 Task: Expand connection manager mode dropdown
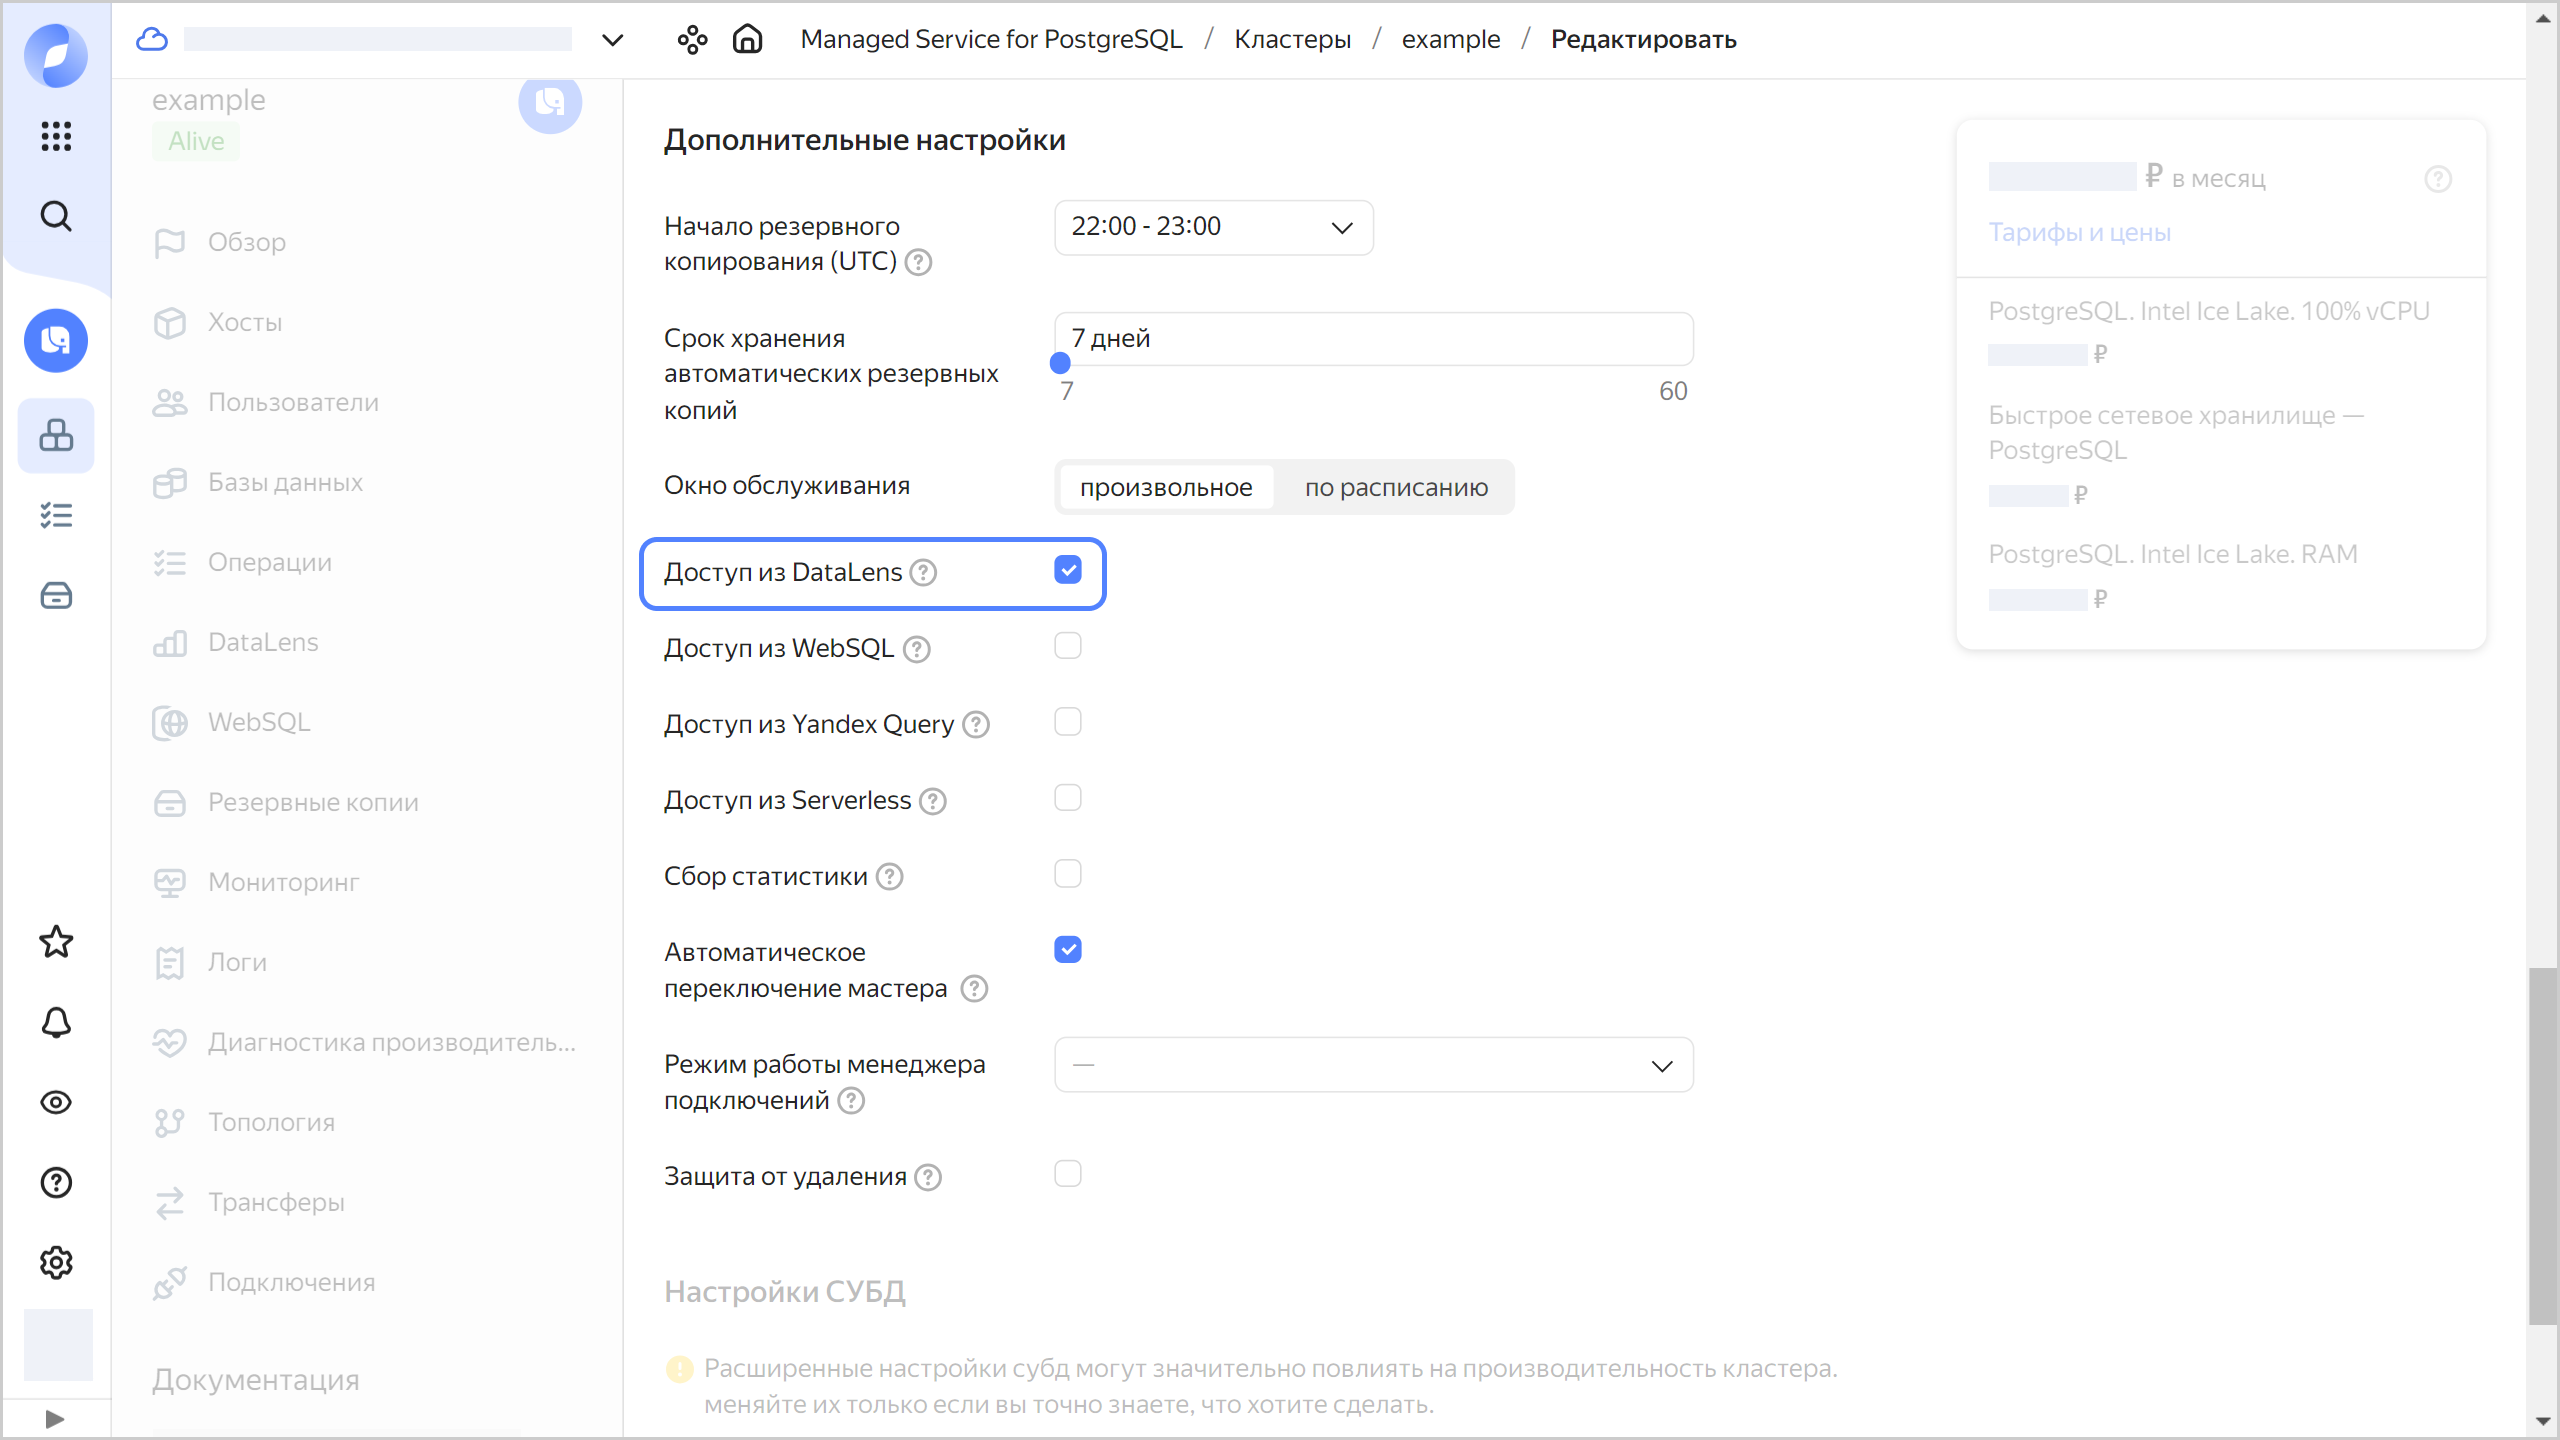click(x=1373, y=1065)
